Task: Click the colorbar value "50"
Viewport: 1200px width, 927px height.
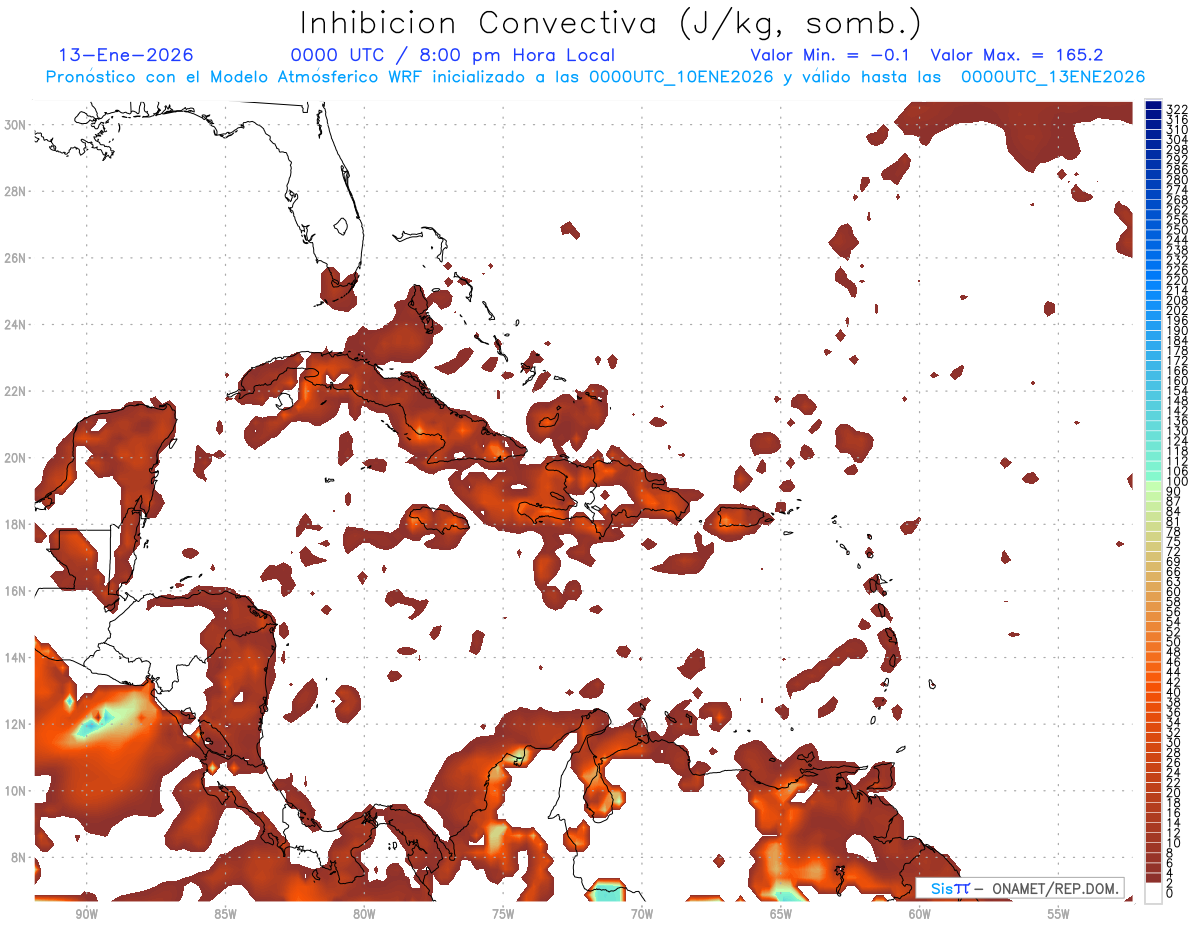Action: [1174, 642]
